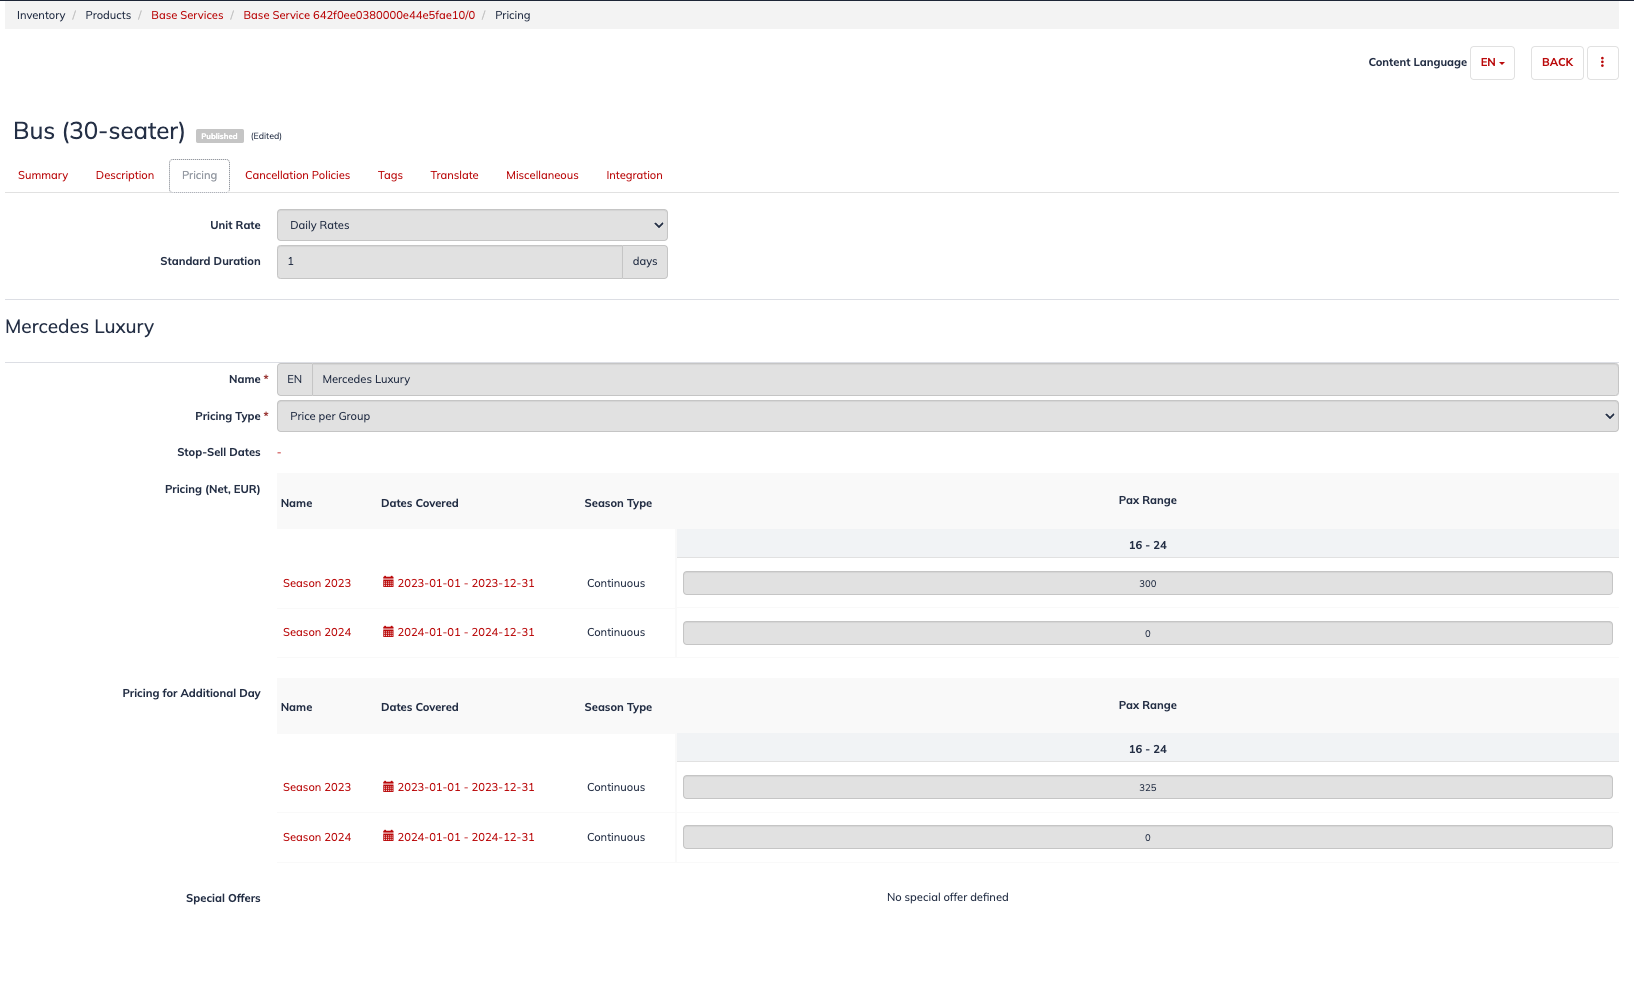The height and width of the screenshot is (988, 1634).
Task: Switch to the Description tab
Action: click(125, 175)
